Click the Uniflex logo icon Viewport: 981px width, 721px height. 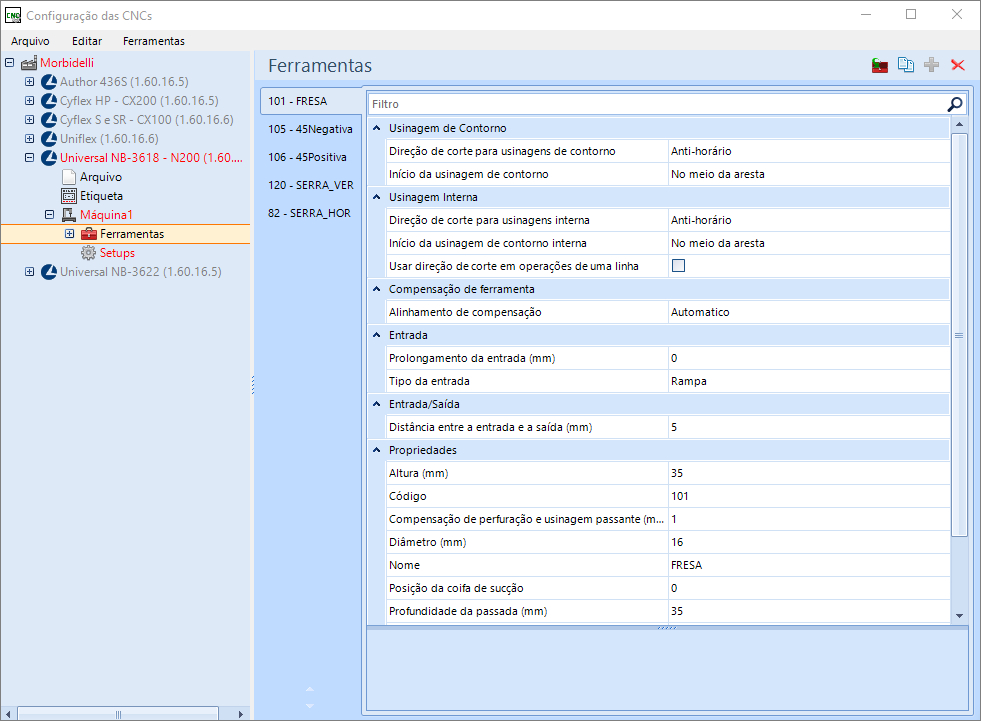coord(49,139)
